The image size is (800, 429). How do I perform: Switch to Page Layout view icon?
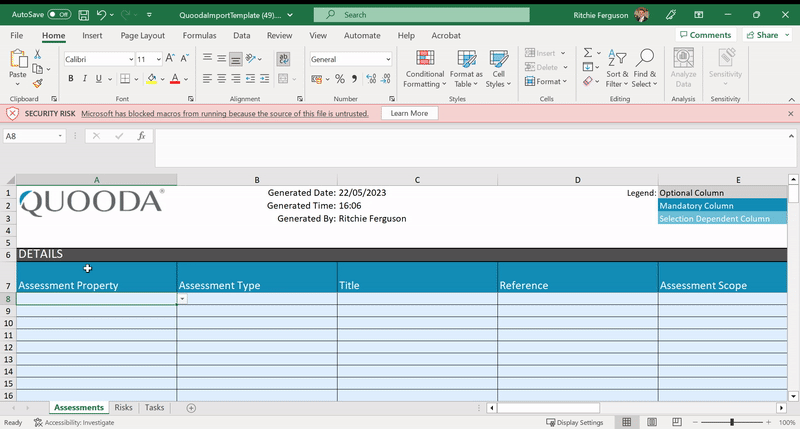652,422
